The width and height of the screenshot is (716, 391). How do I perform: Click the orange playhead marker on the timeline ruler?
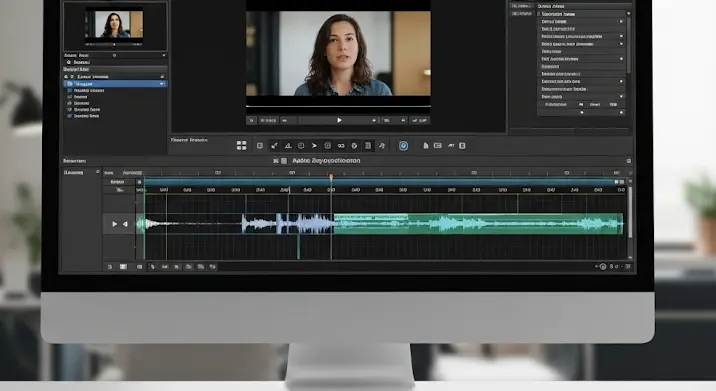click(x=331, y=176)
